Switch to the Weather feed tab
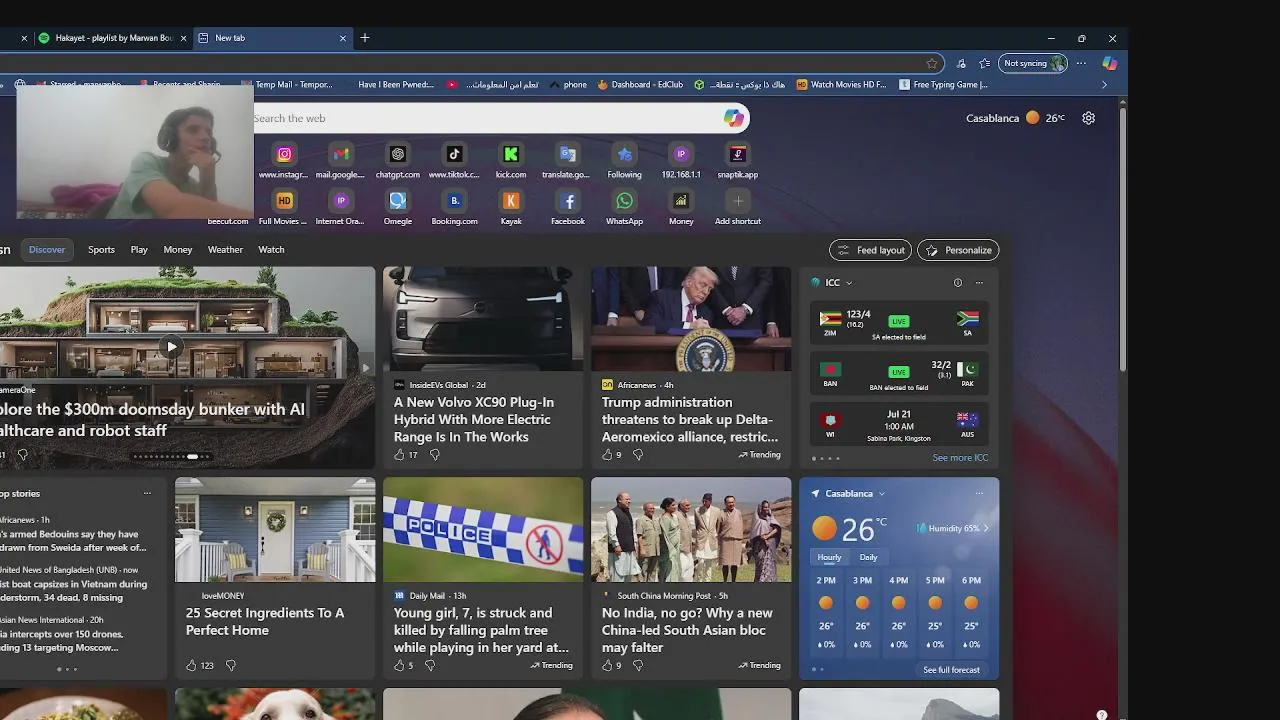Screen dimensions: 1280x720 [225, 250]
